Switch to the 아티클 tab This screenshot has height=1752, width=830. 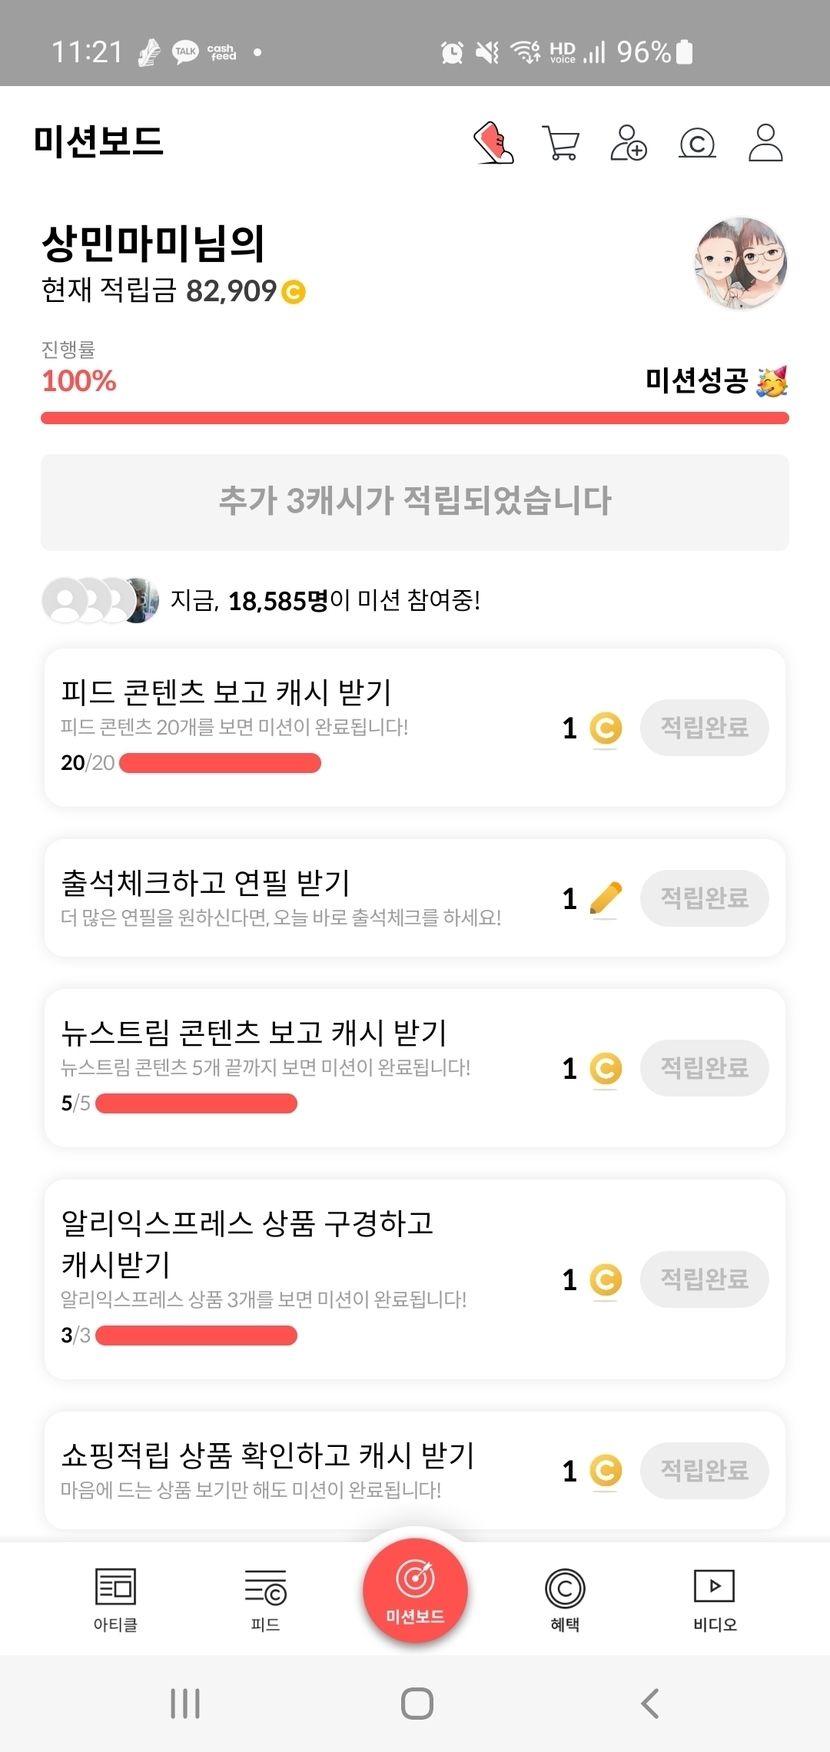pos(115,1598)
